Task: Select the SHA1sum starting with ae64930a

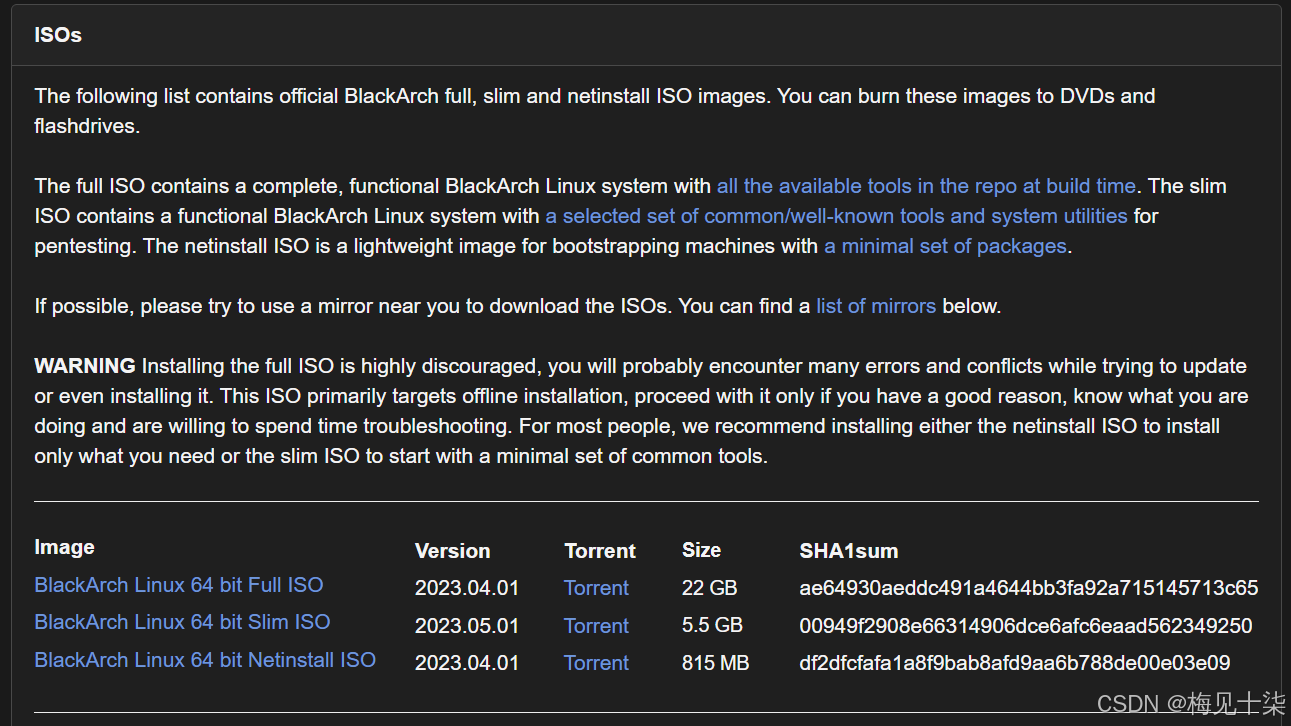Action: [1028, 588]
